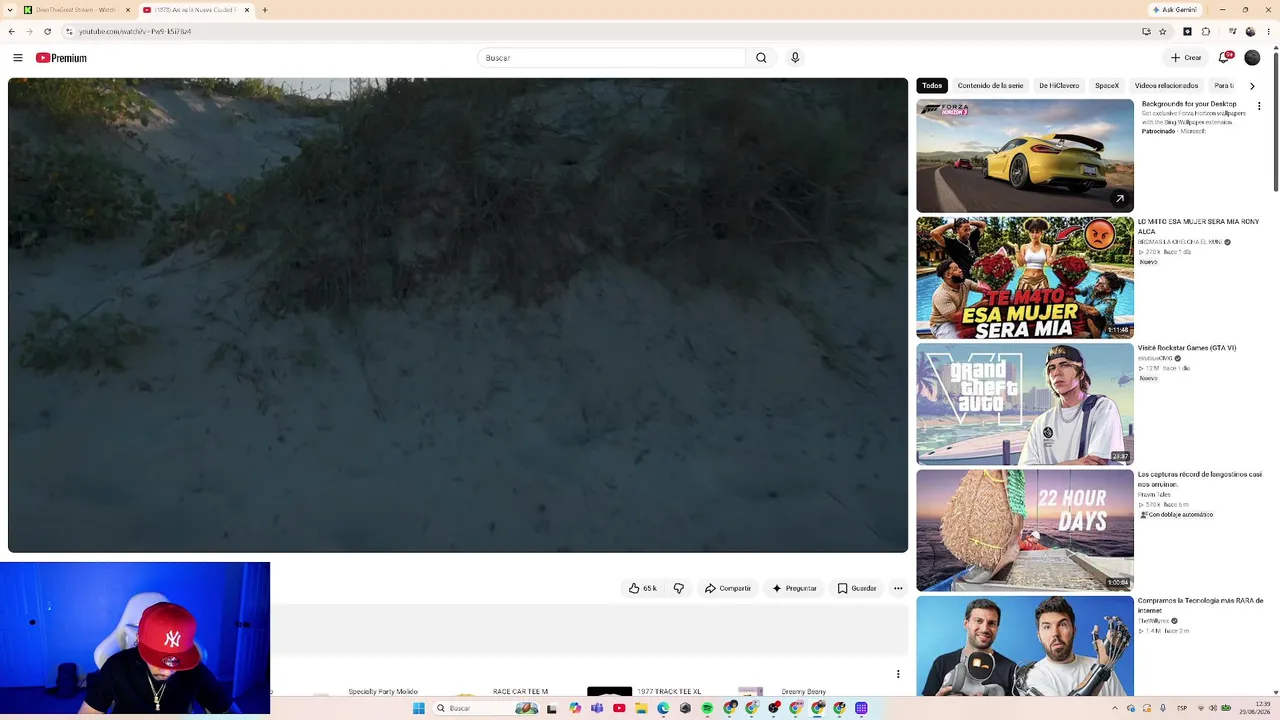Go back in the browser
Viewport: 1280px width, 720px height.
click(x=12, y=31)
